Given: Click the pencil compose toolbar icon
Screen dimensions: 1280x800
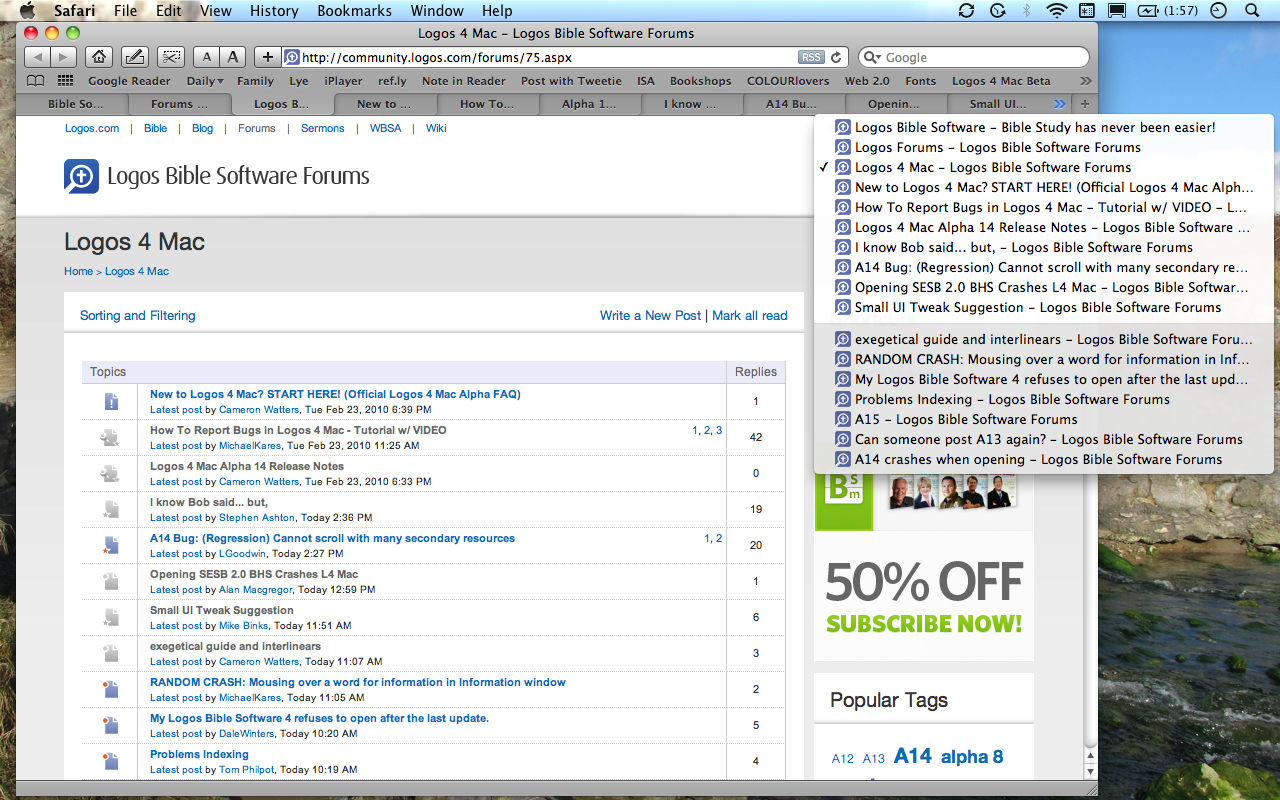Looking at the screenshot, I should (134, 57).
